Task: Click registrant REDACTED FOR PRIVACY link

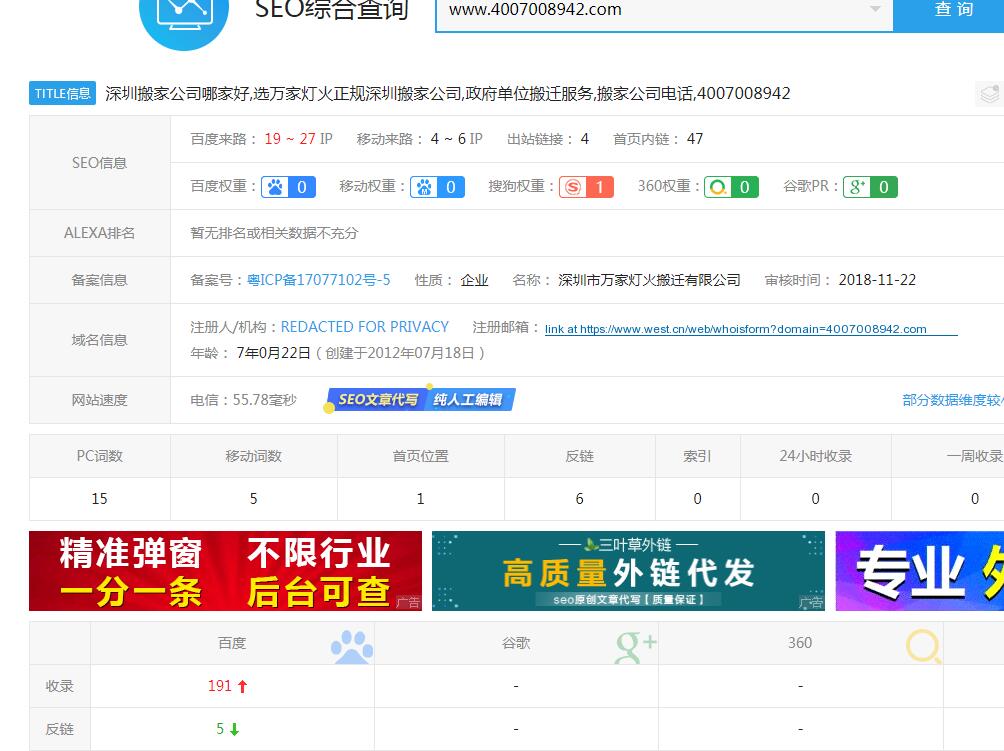Action: click(365, 327)
